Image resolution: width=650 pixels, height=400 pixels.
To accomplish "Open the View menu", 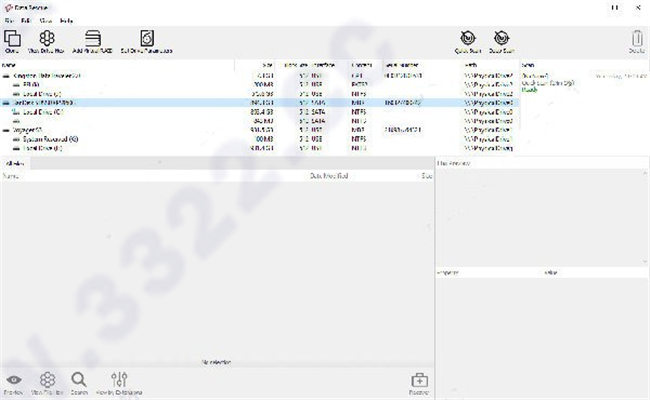I will 46,20.
